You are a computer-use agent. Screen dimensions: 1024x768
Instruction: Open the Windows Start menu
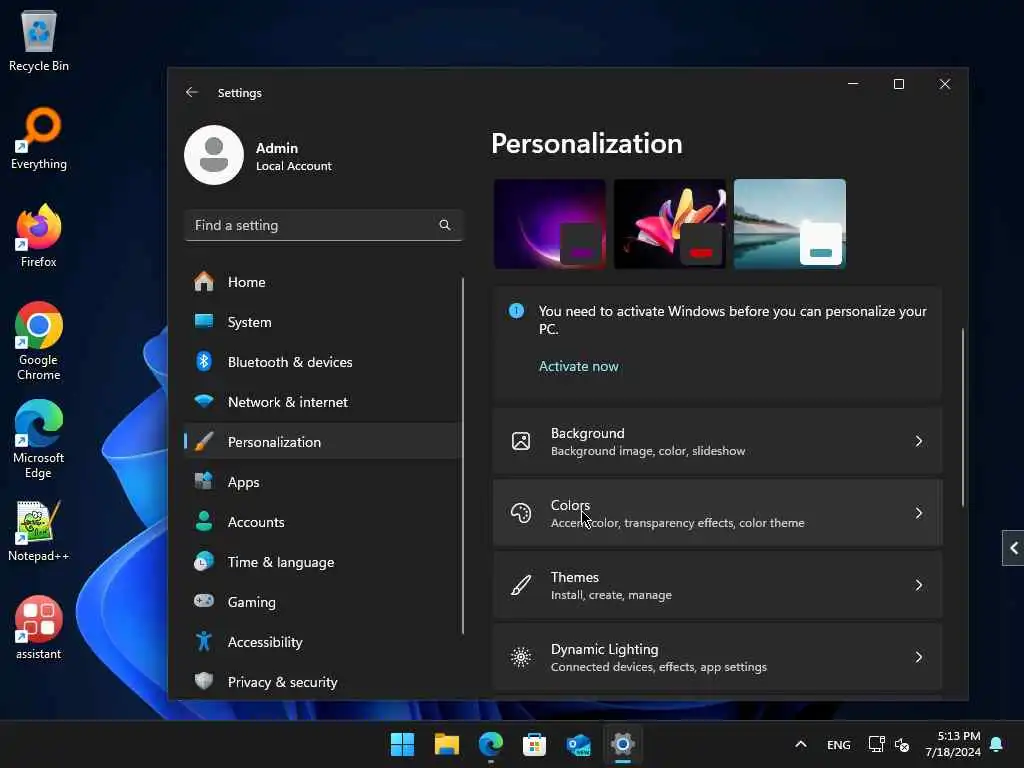(402, 744)
